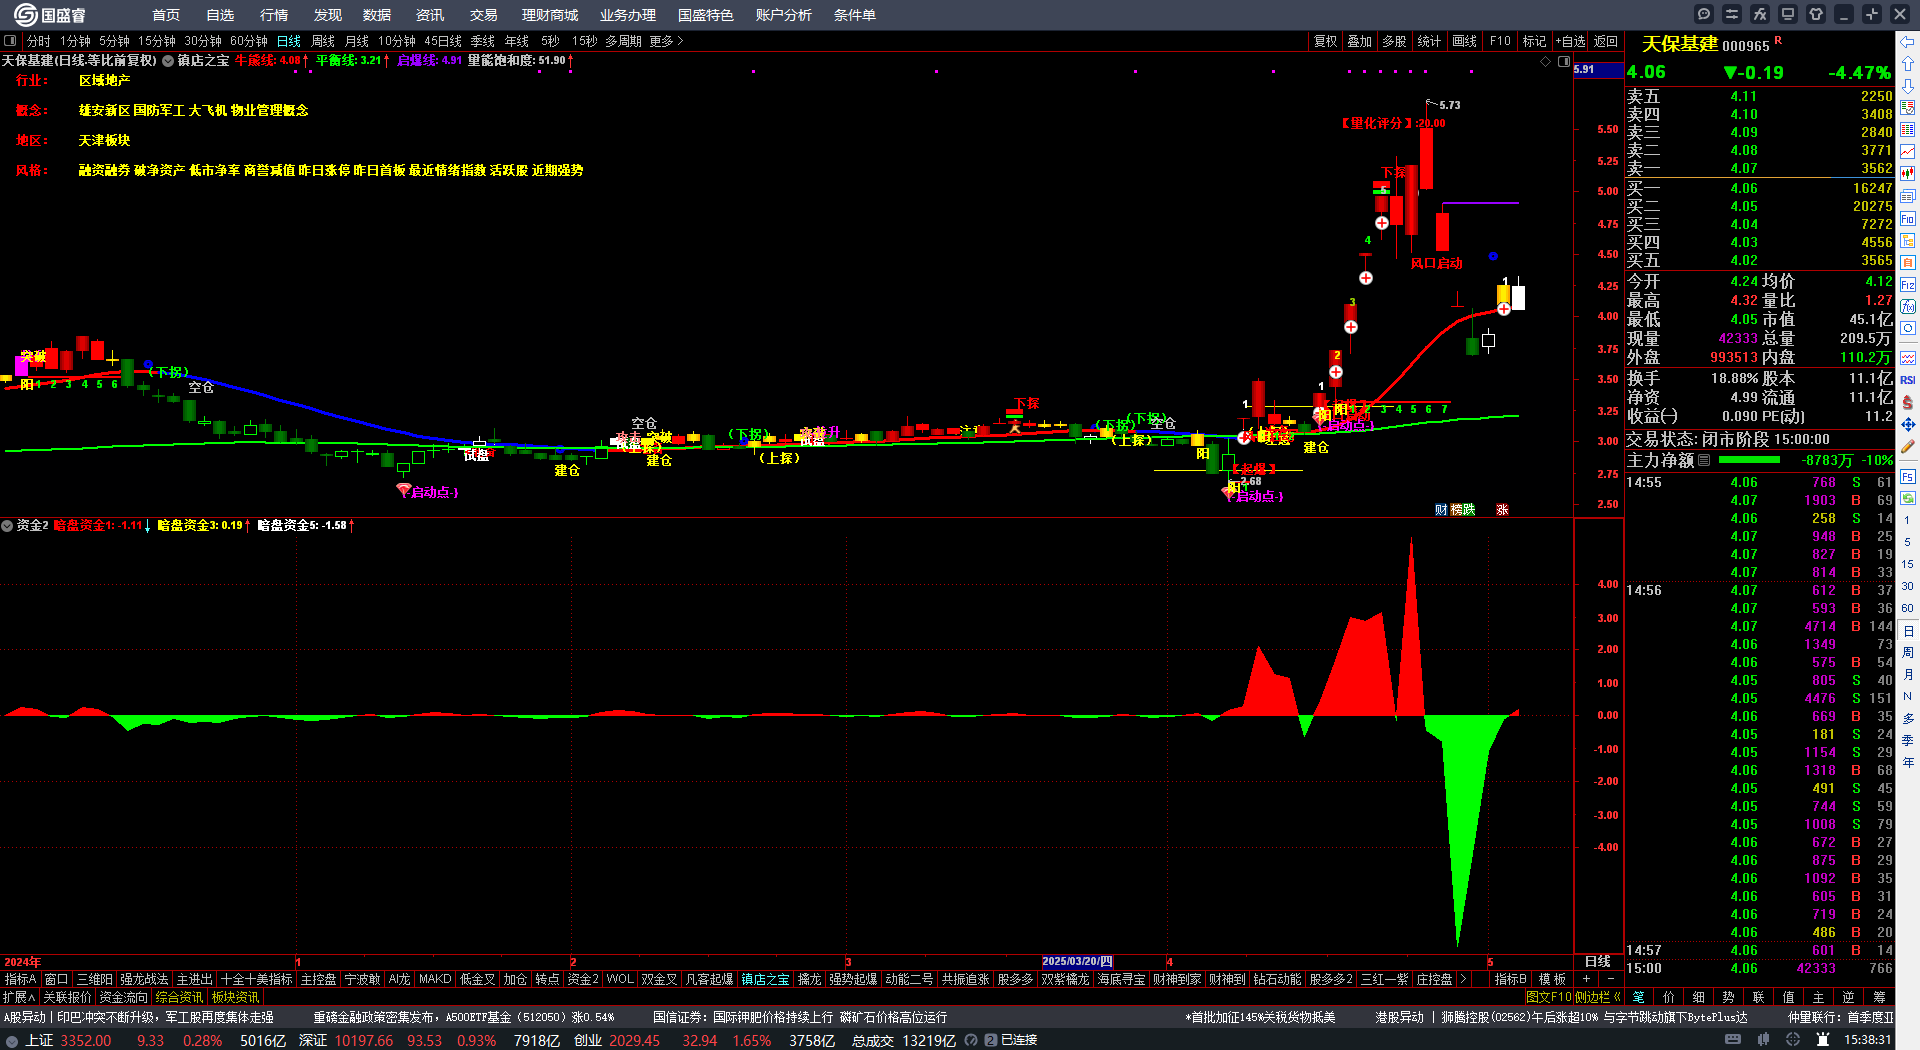
Task: Click the Fiz icon in right sidebar
Action: point(1908,284)
